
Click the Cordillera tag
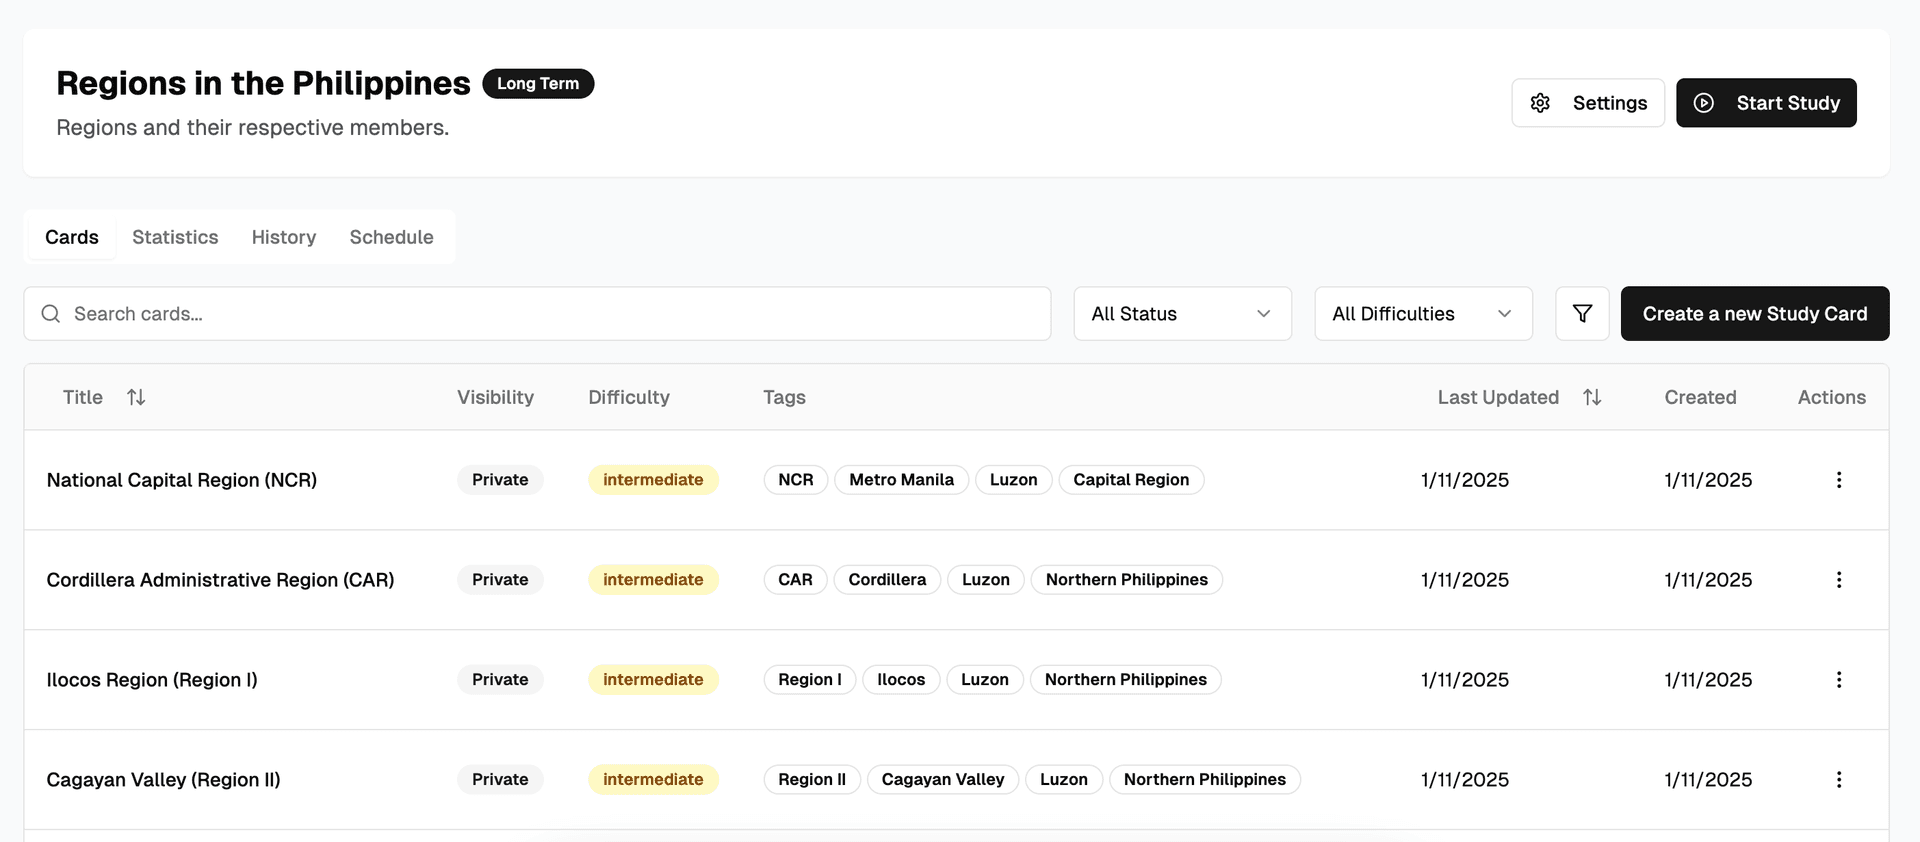(x=887, y=580)
